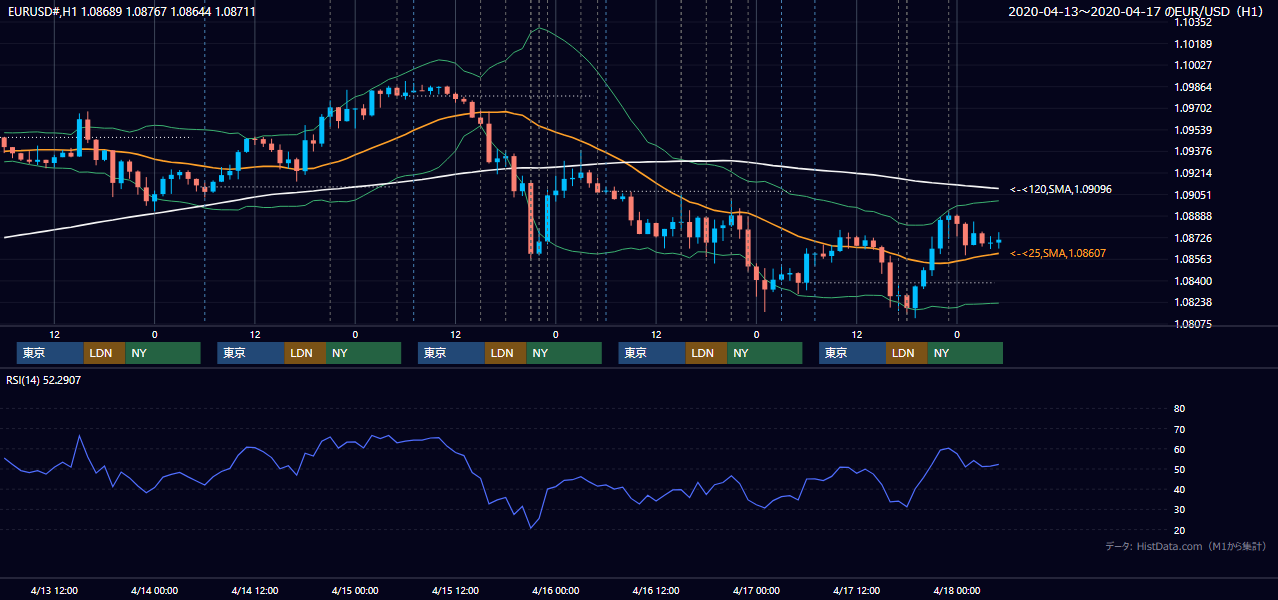This screenshot has height=600, width=1278.
Task: Click price axis value 1.08888
Action: tap(1193, 216)
